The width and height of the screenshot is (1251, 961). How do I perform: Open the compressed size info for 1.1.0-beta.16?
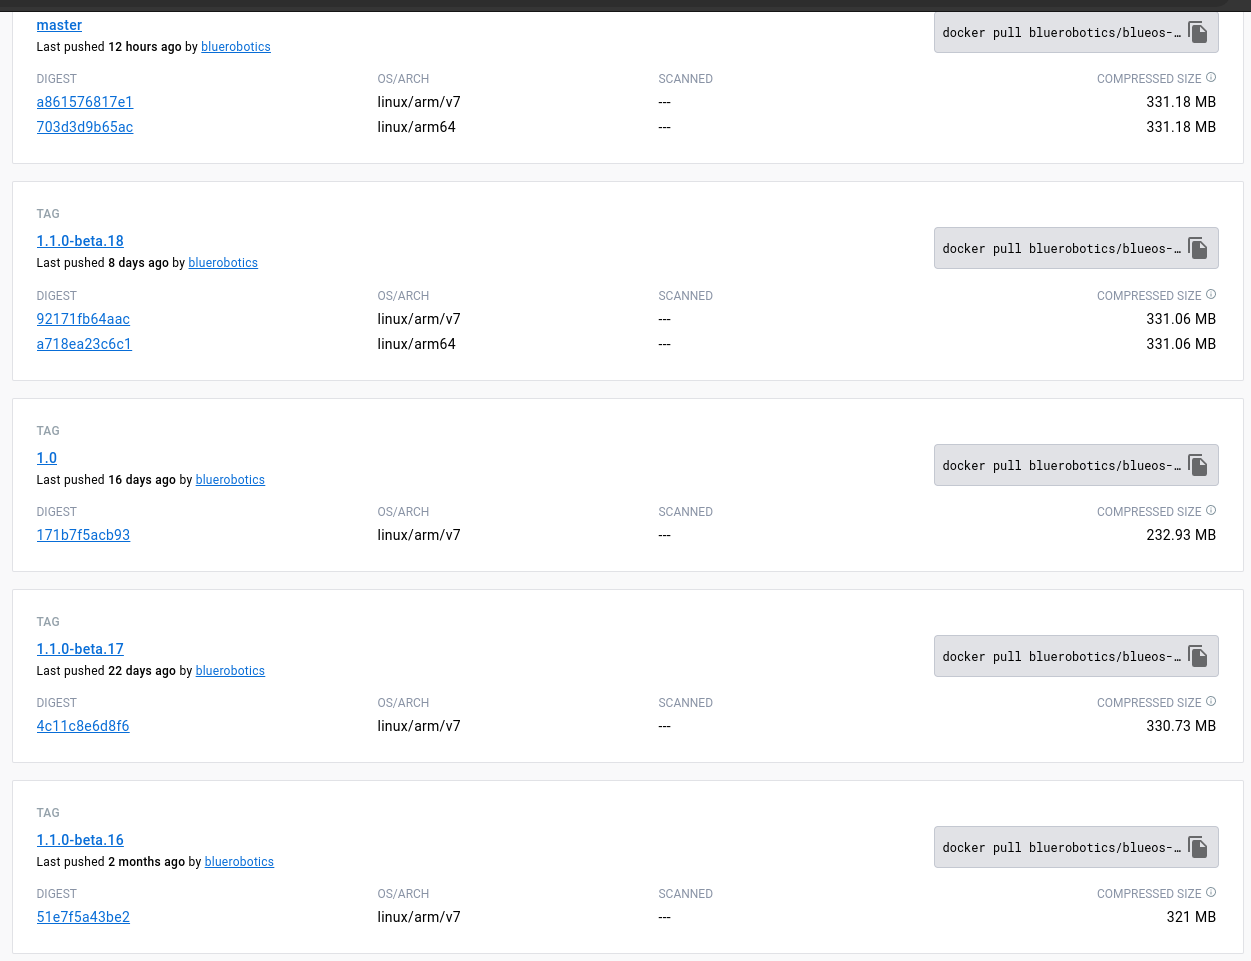(x=1211, y=891)
